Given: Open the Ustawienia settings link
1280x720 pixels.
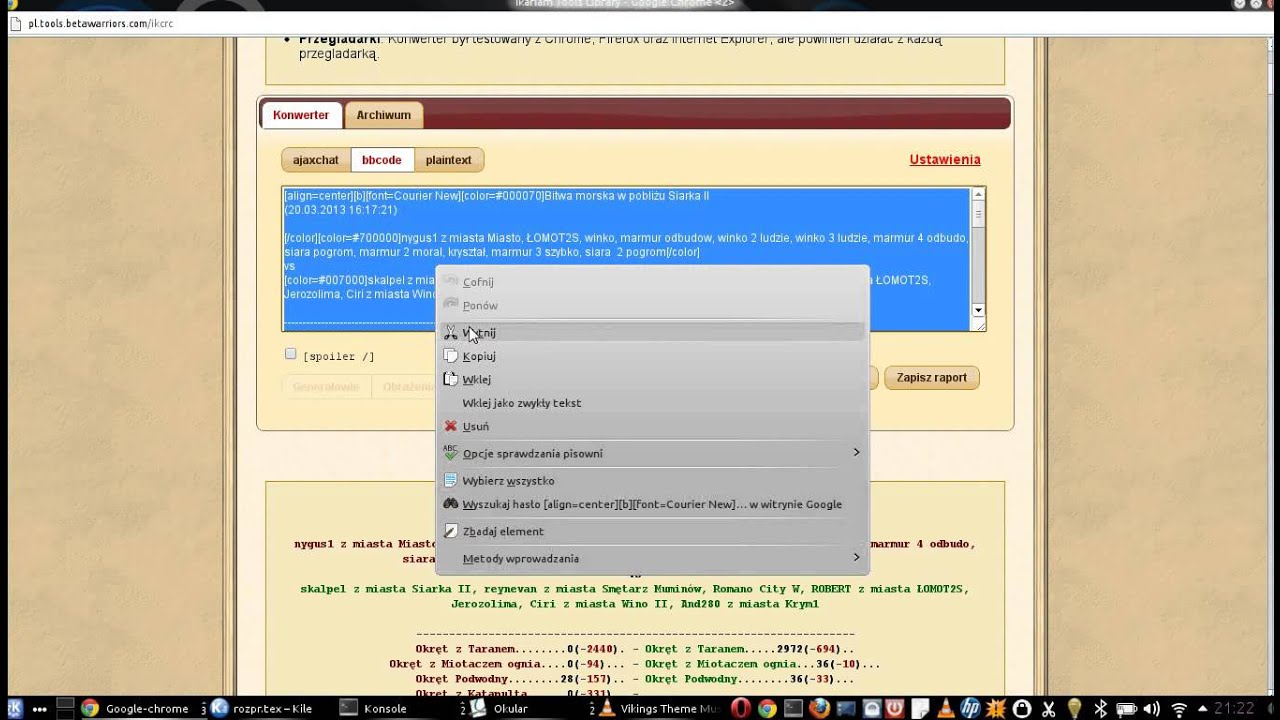Looking at the screenshot, I should tap(944, 160).
